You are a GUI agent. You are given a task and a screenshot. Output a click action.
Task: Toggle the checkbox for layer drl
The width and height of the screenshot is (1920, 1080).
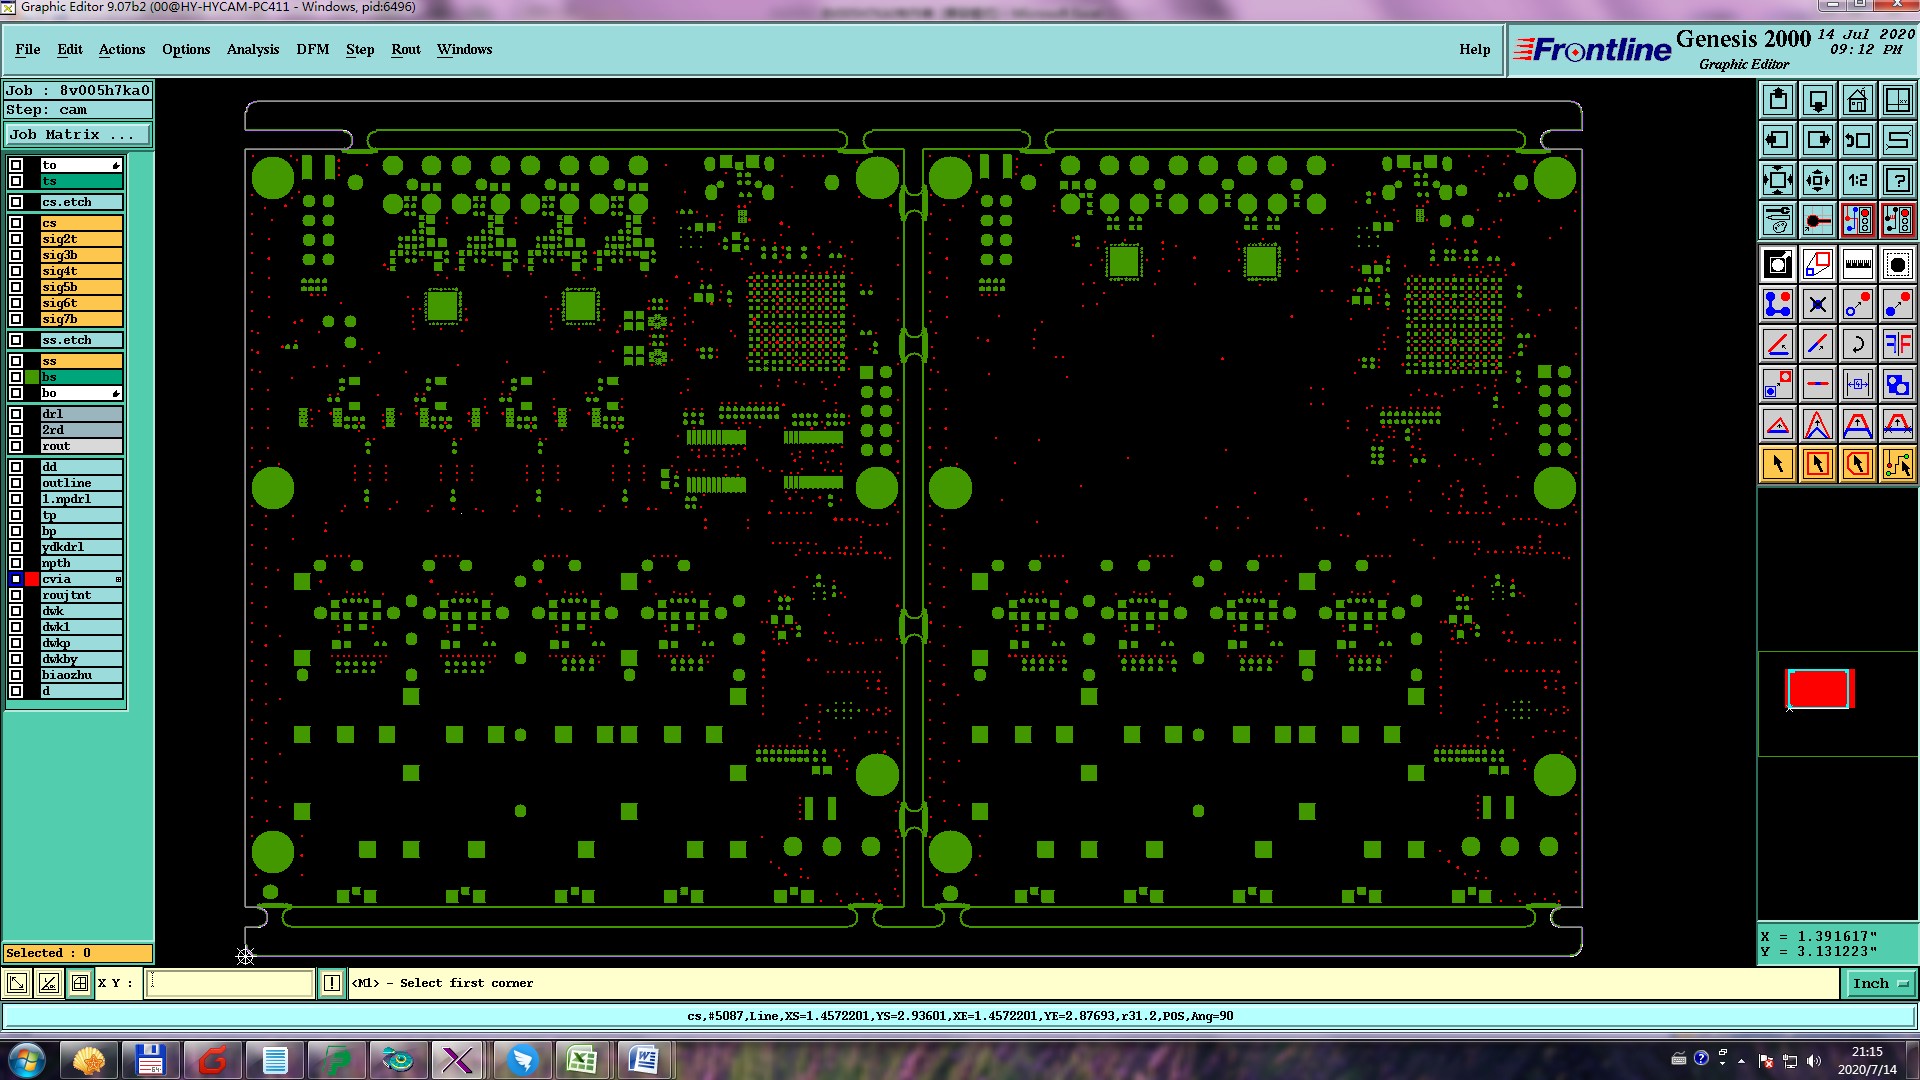tap(16, 414)
